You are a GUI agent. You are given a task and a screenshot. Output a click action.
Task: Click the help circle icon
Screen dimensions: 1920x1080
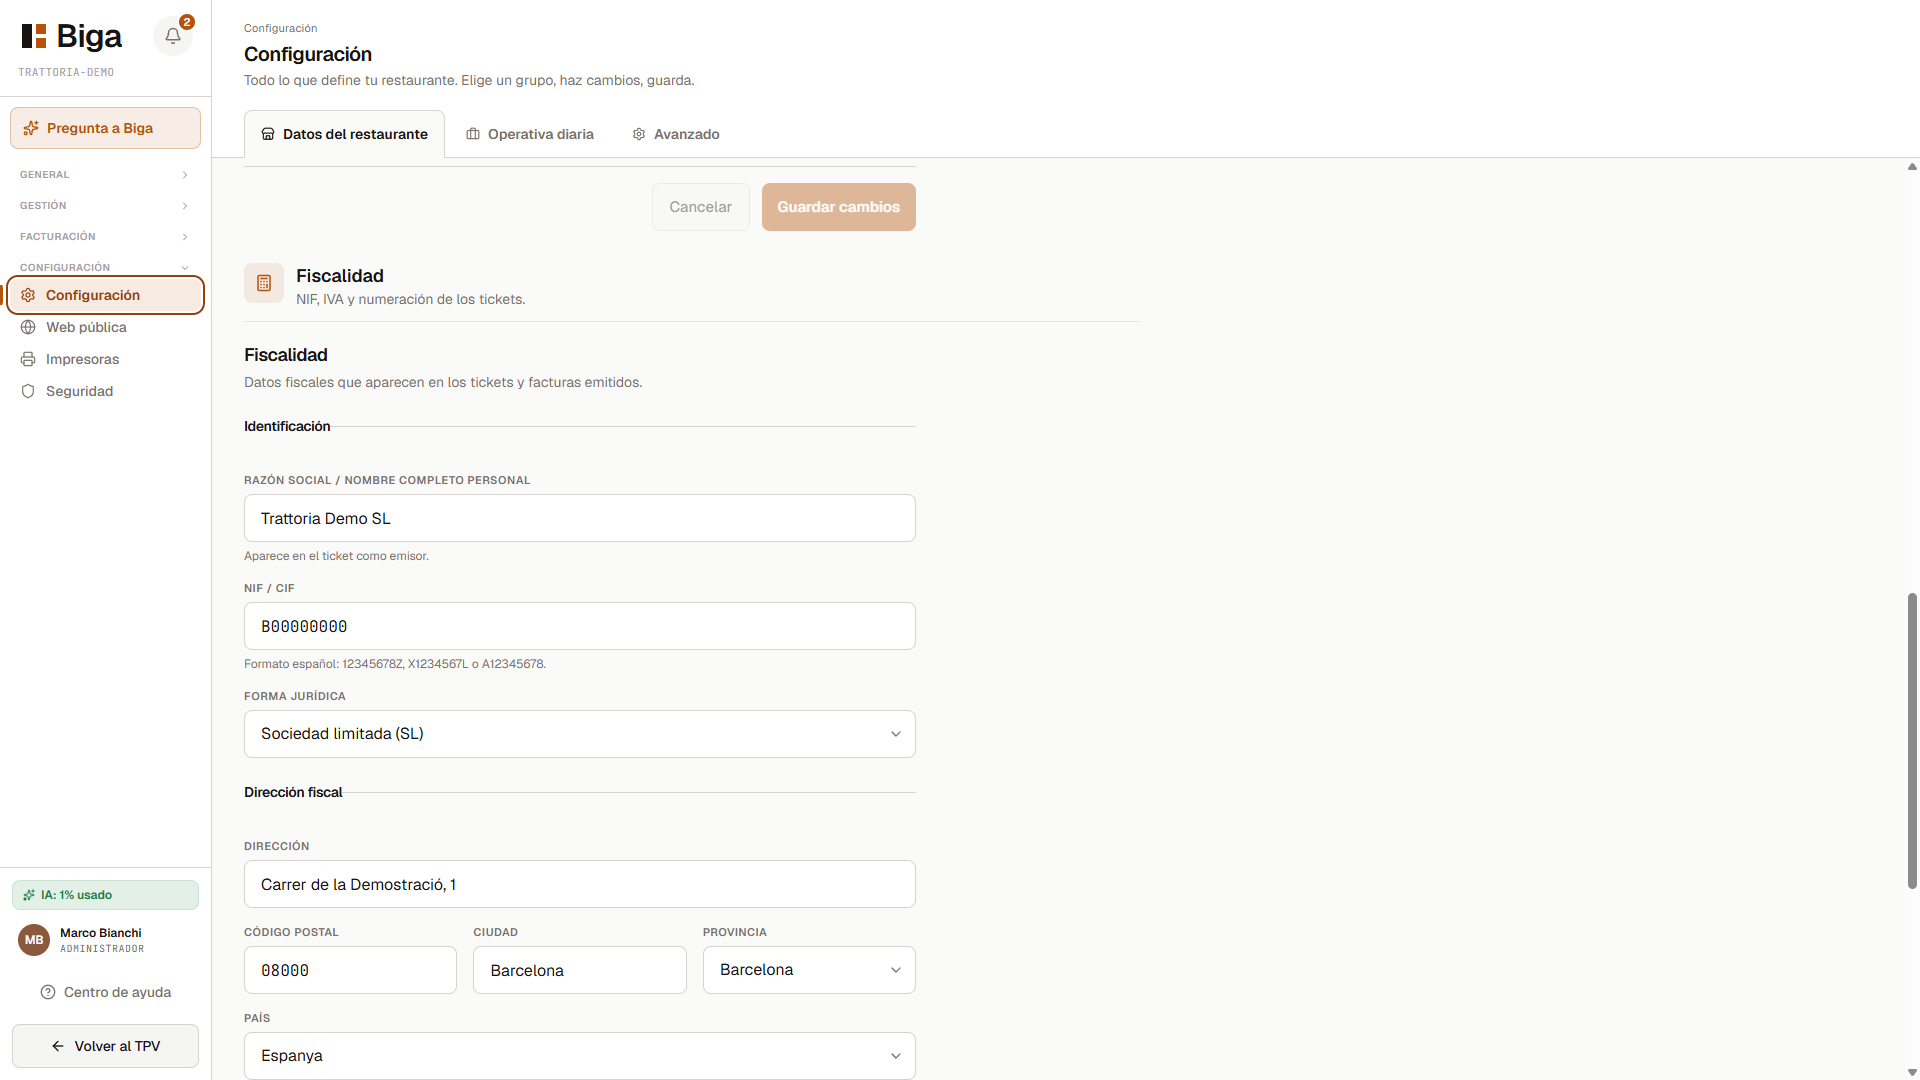click(48, 992)
